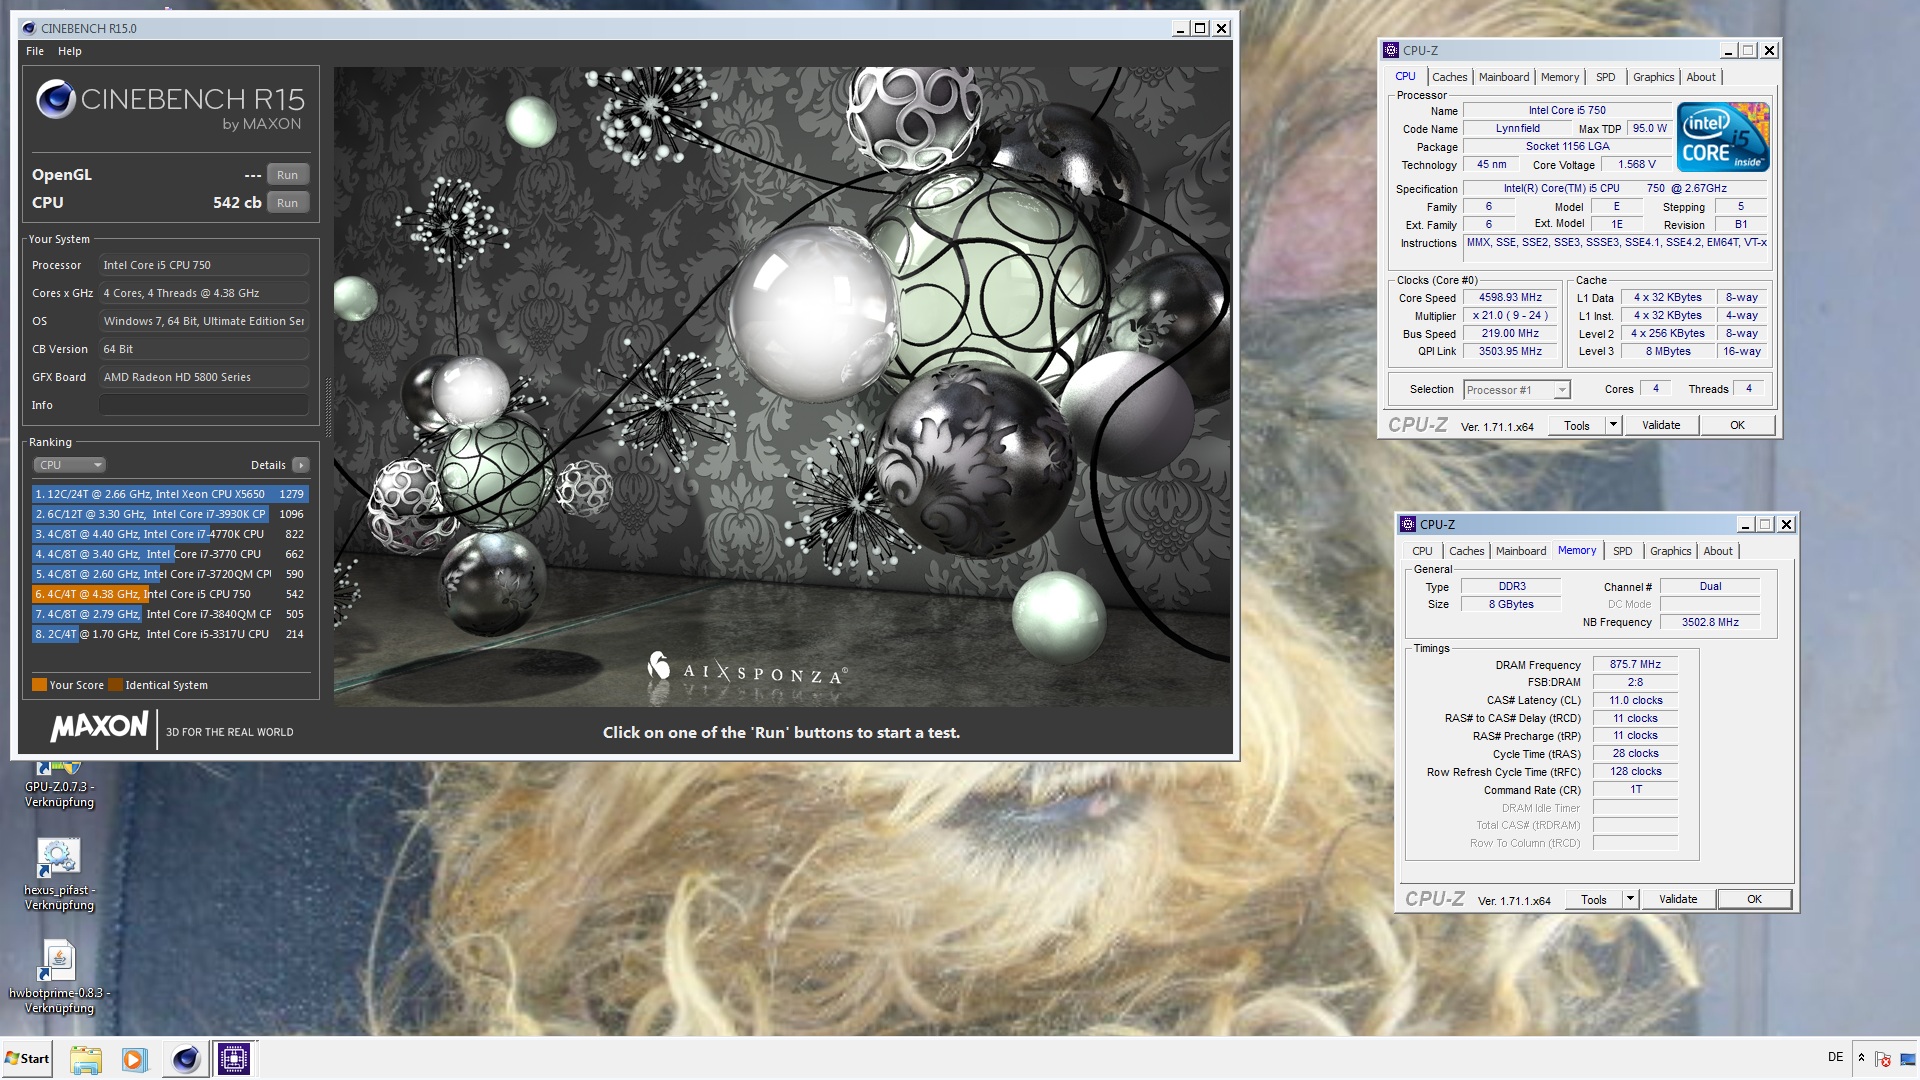Screen dimensions: 1920x1080
Task: Click OK in upper CPU-Z window
Action: 1737,425
